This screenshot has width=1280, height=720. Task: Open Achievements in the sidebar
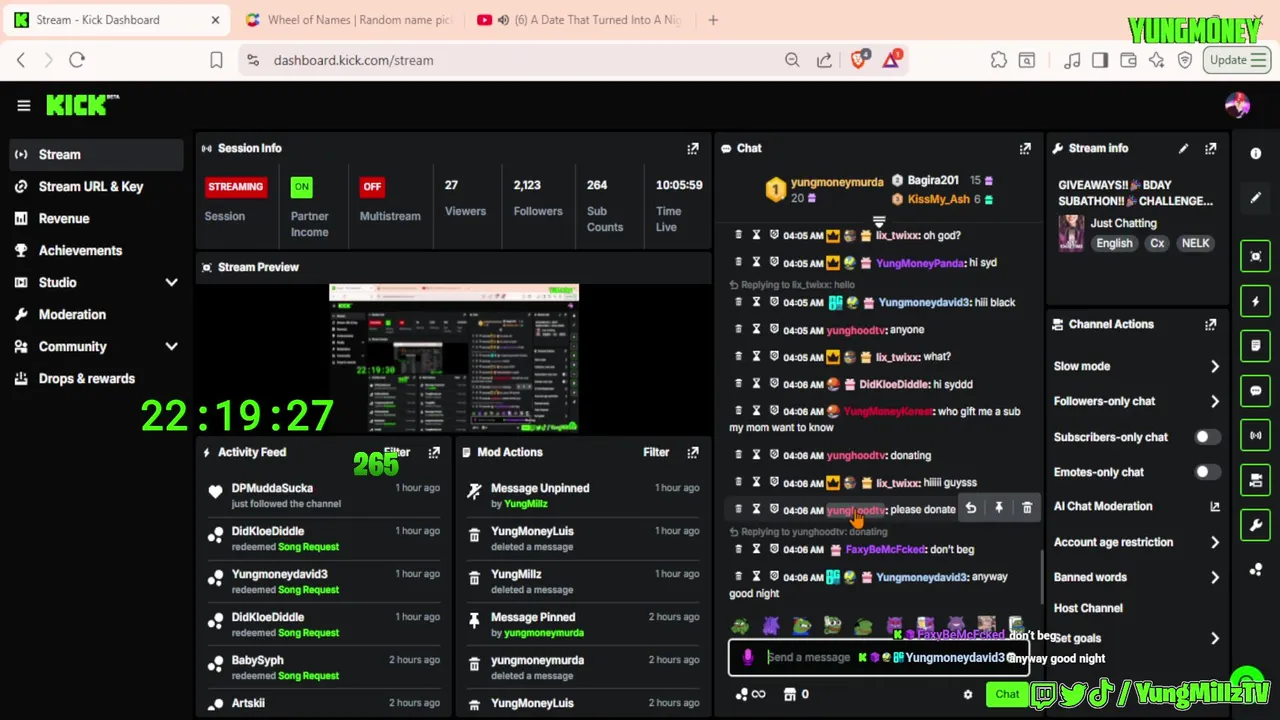click(x=96, y=250)
